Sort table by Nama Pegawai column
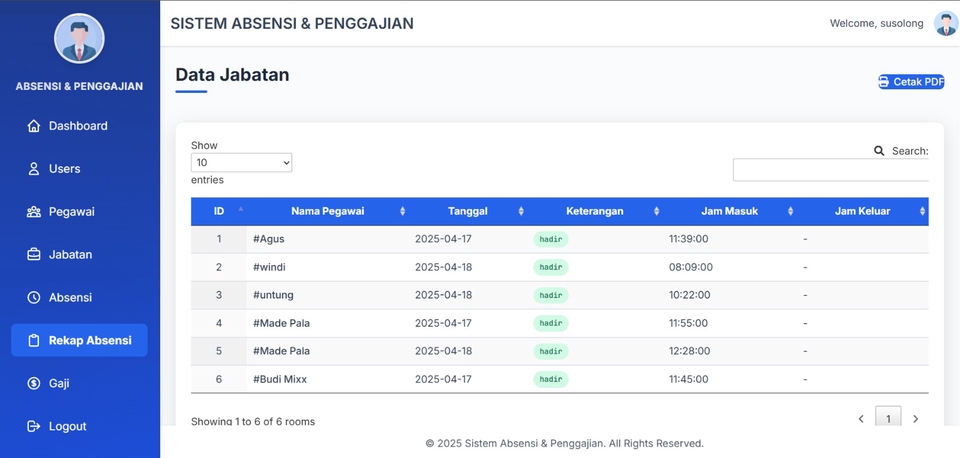Viewport: 960px width, 458px height. coord(327,211)
